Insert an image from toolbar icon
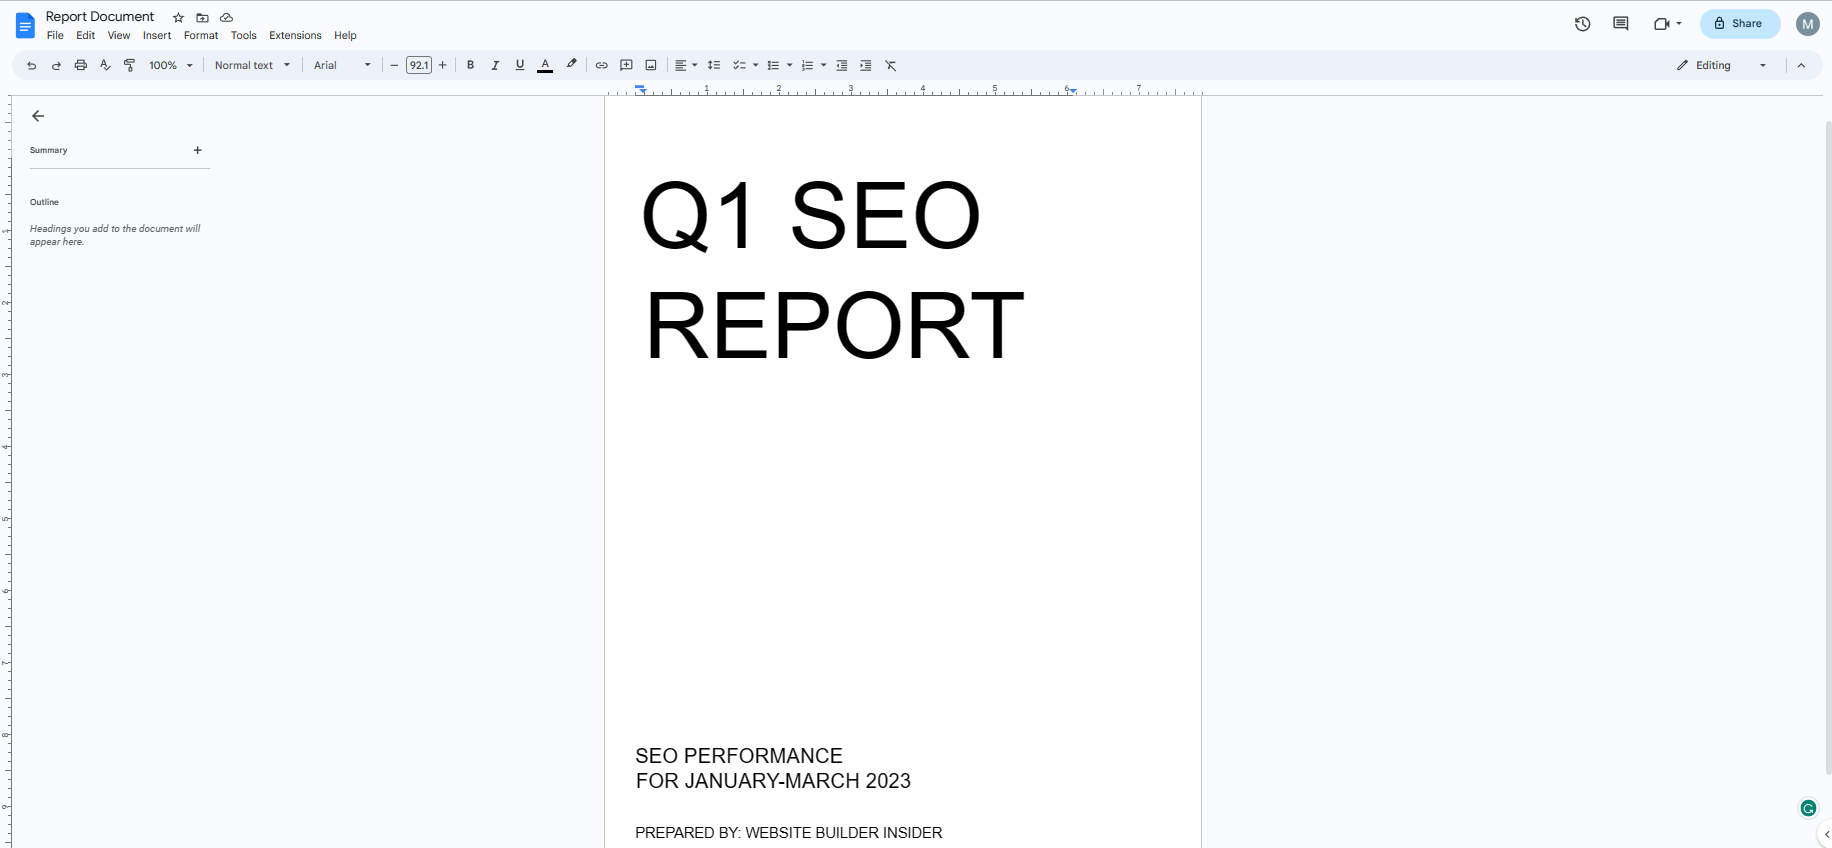 click(651, 65)
